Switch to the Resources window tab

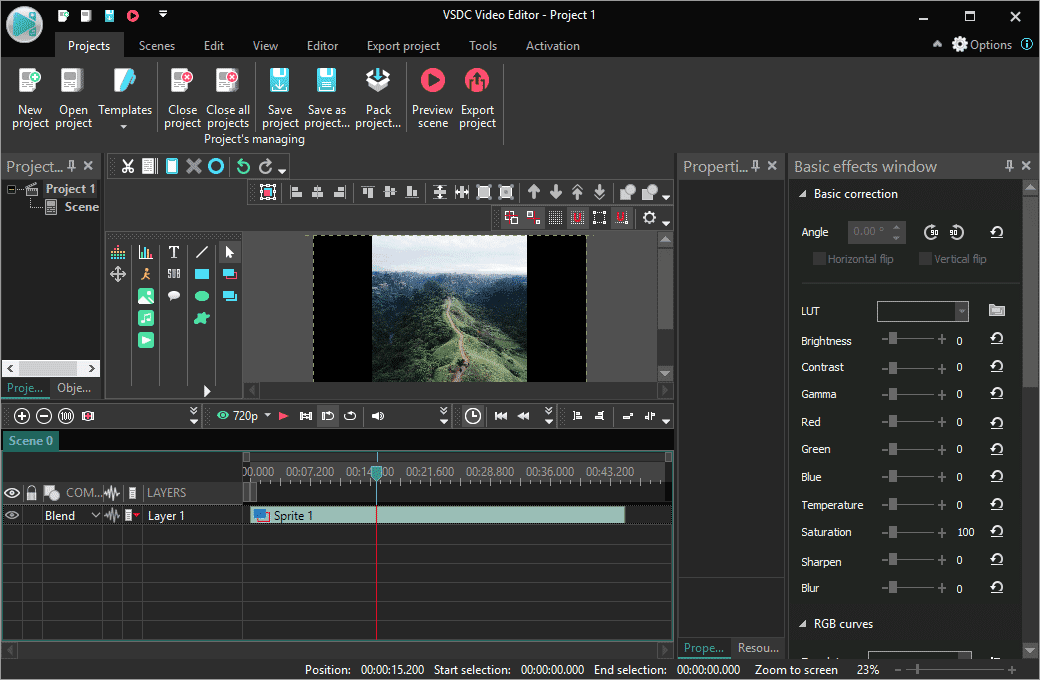coord(758,647)
